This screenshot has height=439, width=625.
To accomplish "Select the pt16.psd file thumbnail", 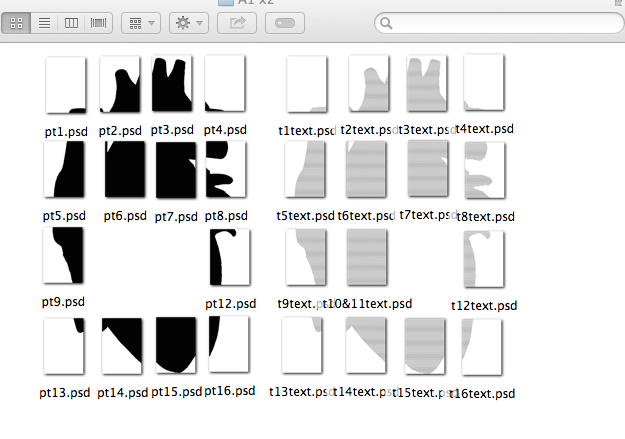I will click(229, 344).
